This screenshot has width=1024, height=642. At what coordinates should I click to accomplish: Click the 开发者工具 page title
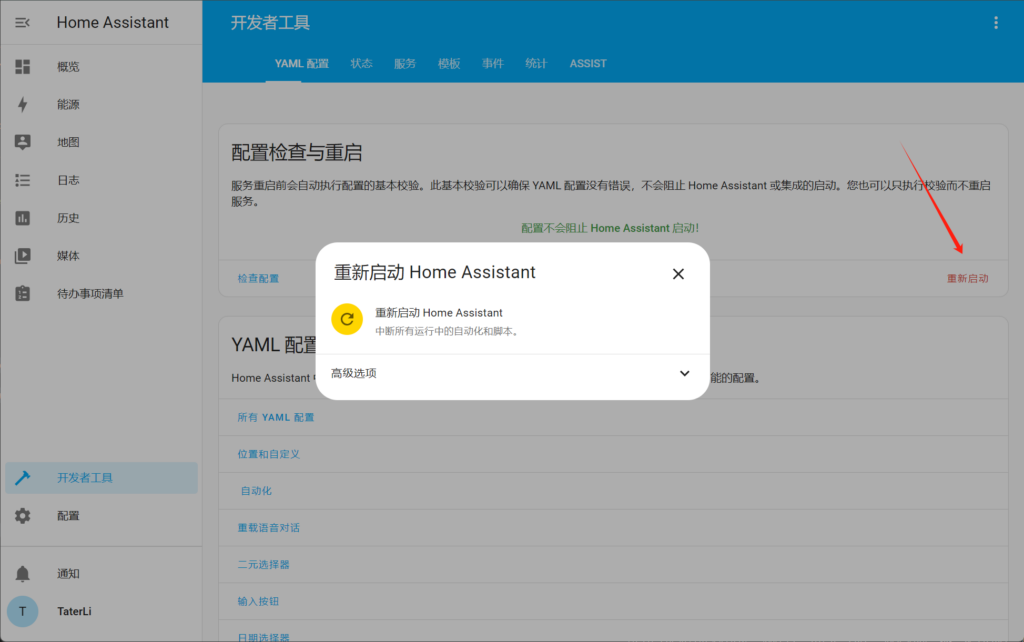pos(270,23)
